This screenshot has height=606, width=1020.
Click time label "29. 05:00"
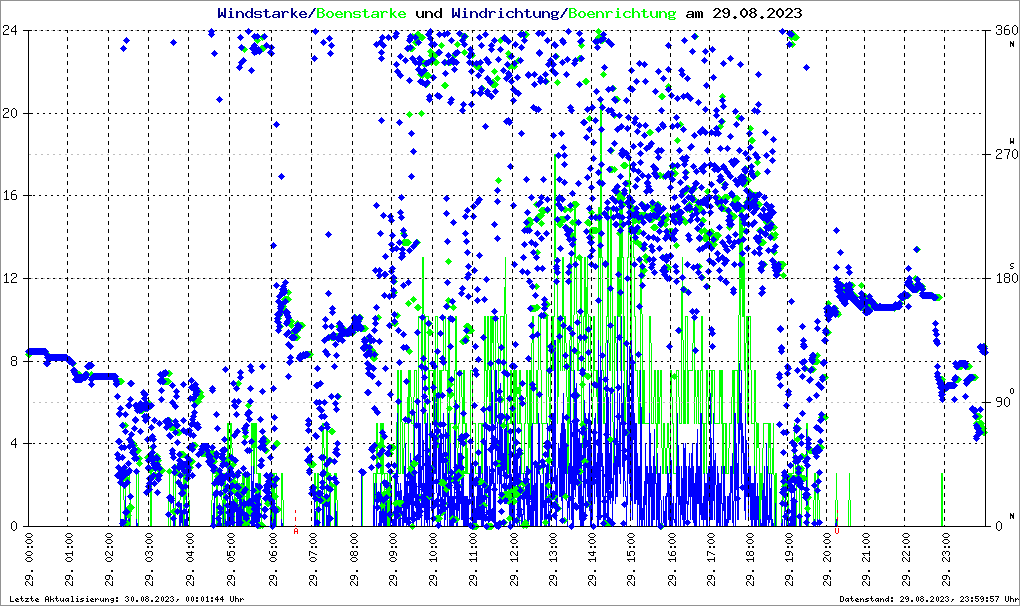click(230, 559)
